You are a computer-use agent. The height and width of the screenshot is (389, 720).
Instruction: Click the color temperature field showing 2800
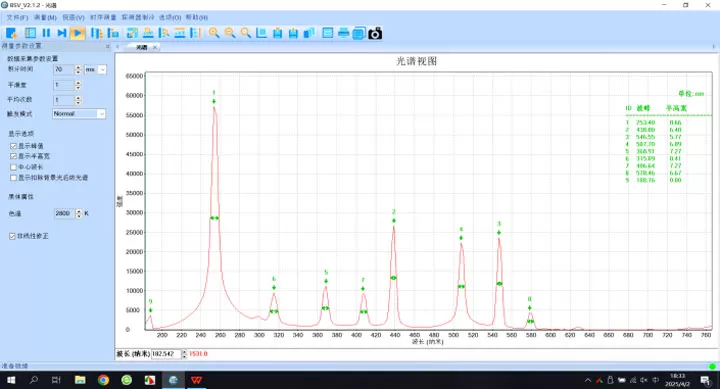[x=65, y=214]
